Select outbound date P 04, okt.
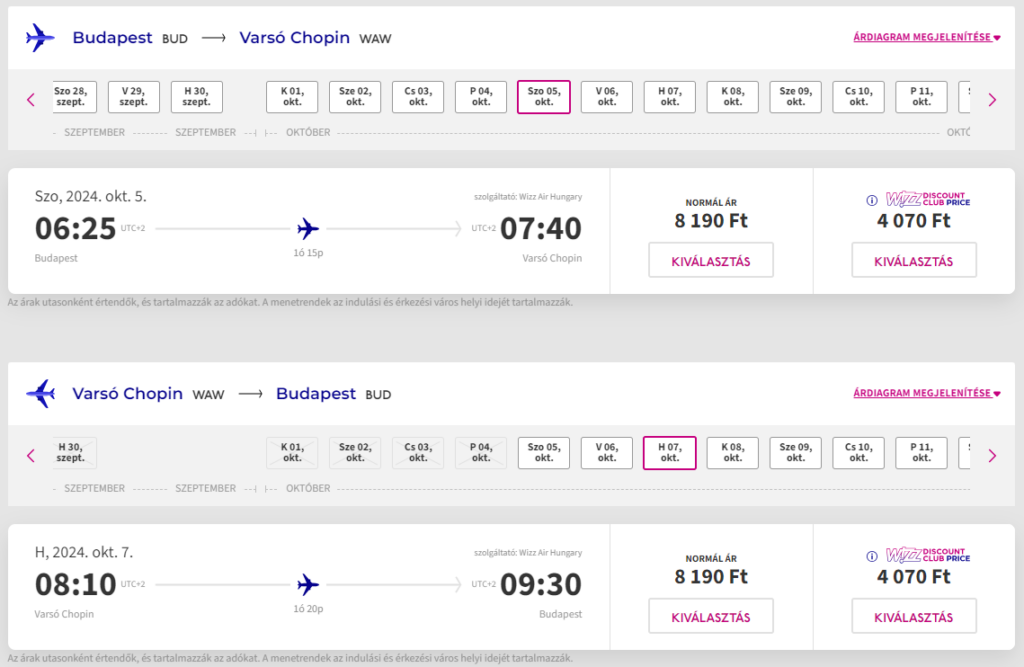1024x667 pixels. click(481, 97)
